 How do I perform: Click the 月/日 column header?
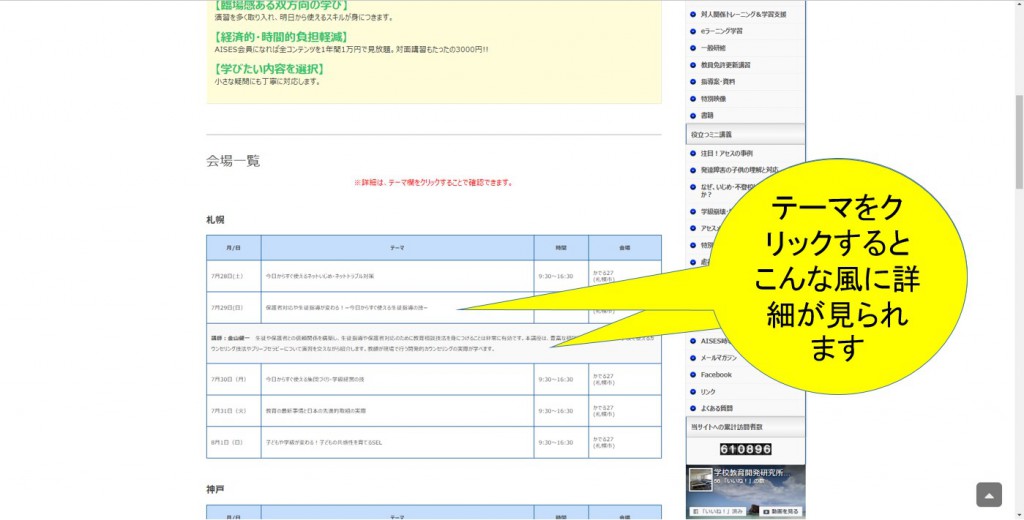(x=234, y=248)
